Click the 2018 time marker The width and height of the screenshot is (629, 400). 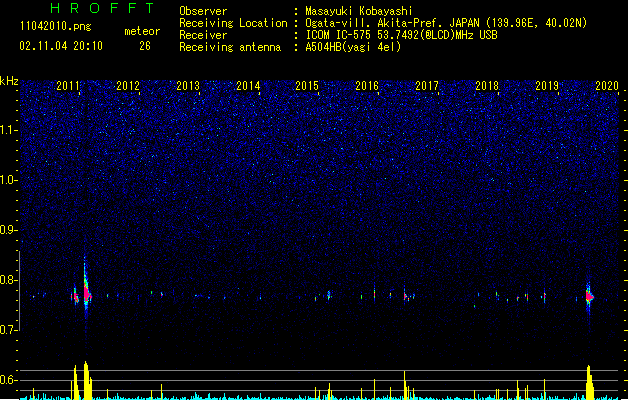(x=487, y=85)
